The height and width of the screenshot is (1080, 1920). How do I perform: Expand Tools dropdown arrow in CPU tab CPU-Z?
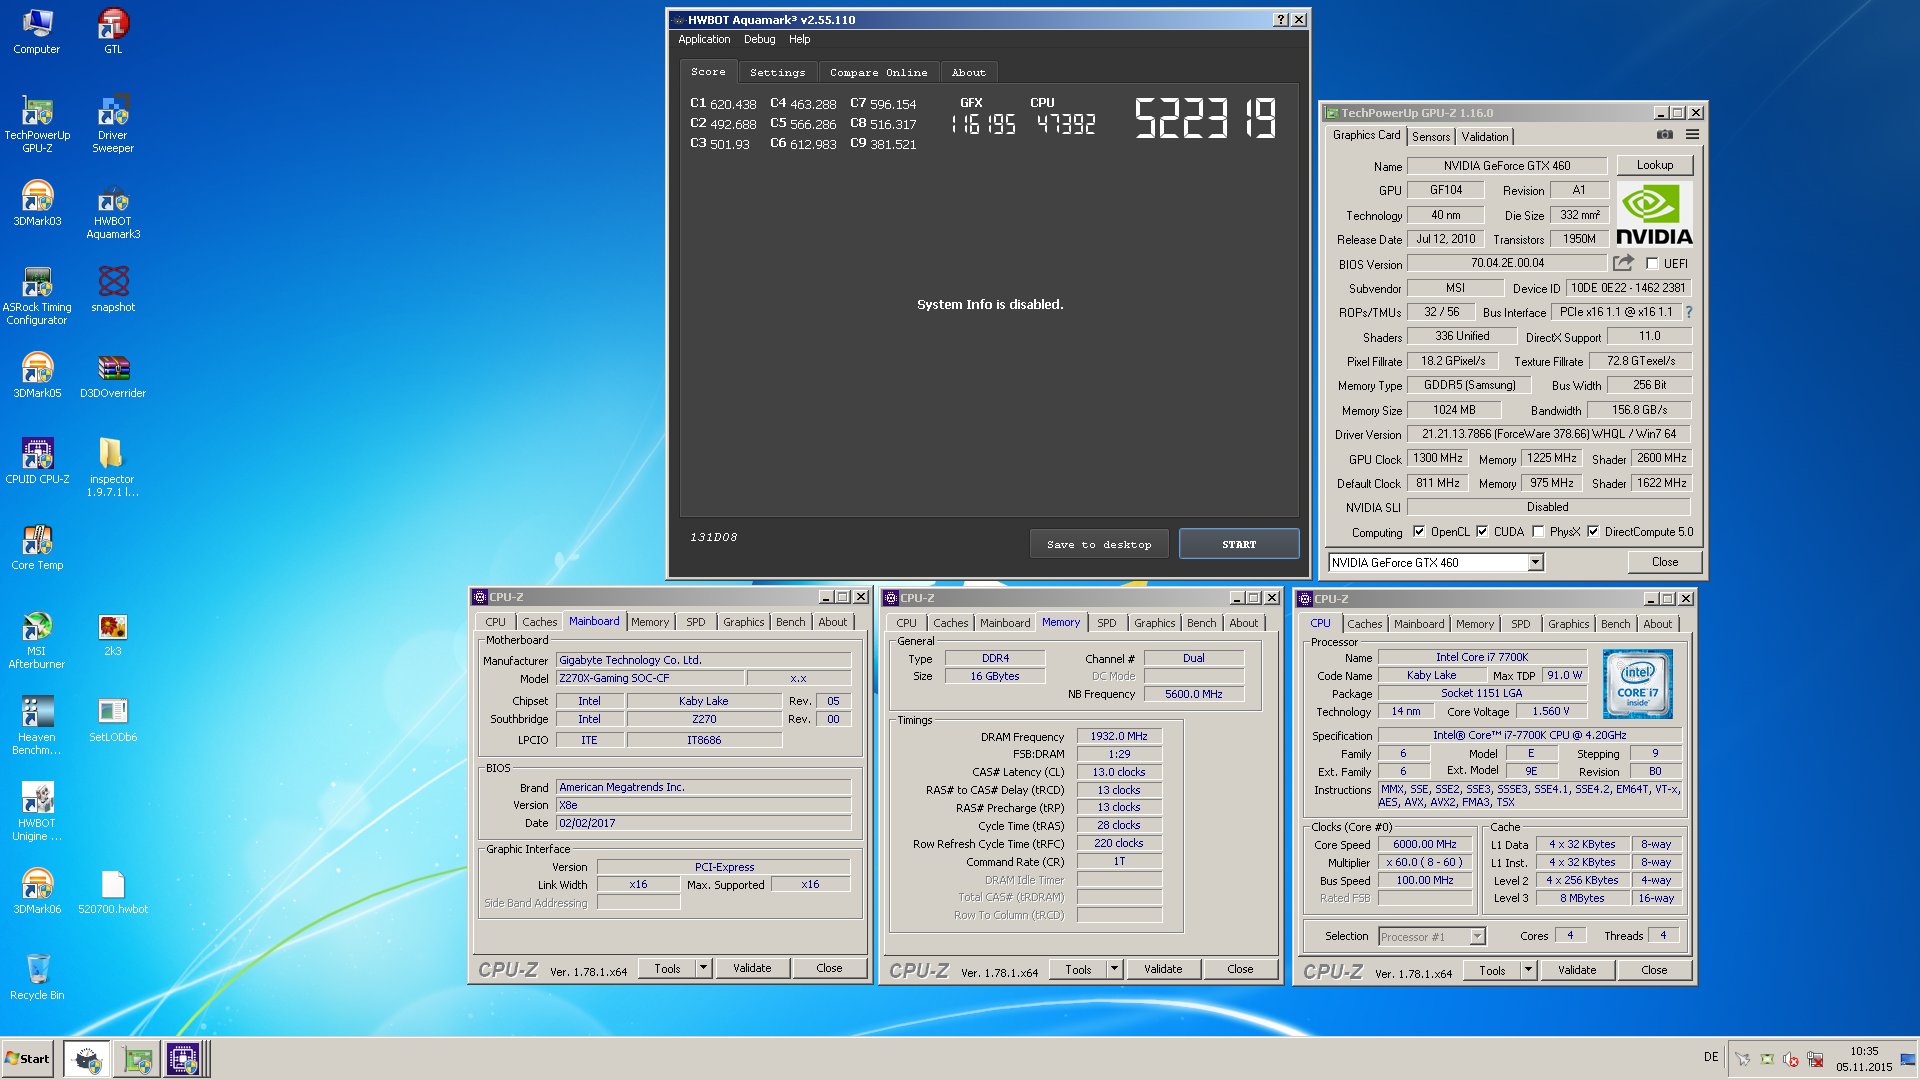coord(1528,970)
